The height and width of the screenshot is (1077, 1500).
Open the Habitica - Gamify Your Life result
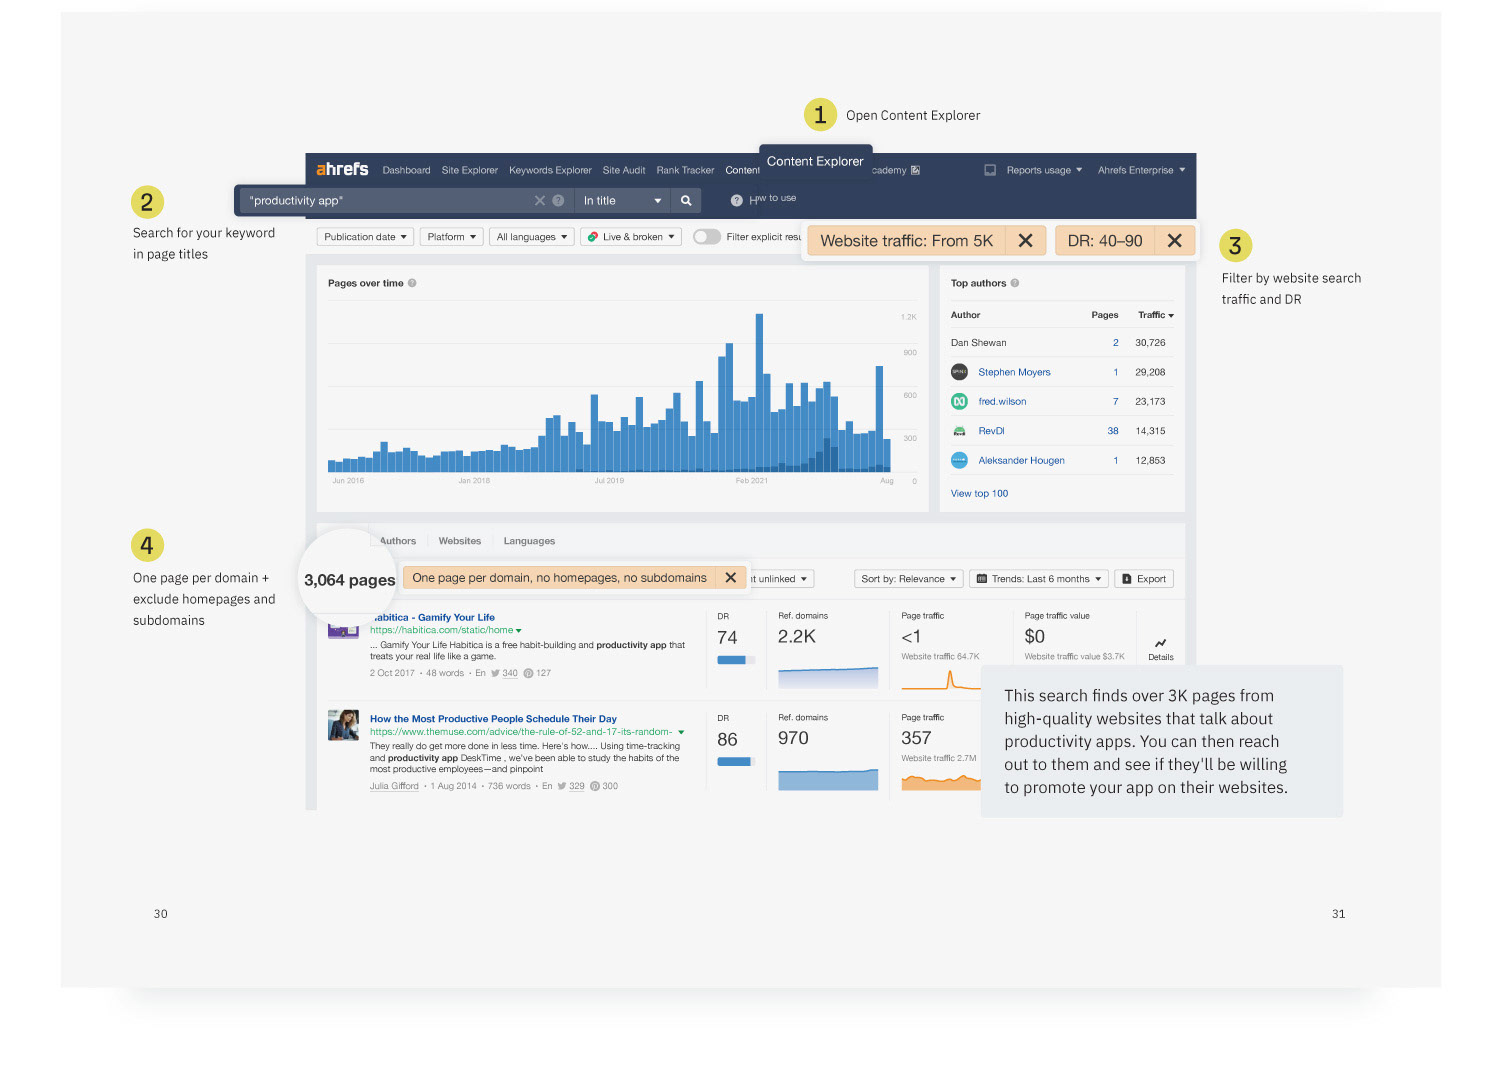[x=434, y=617]
